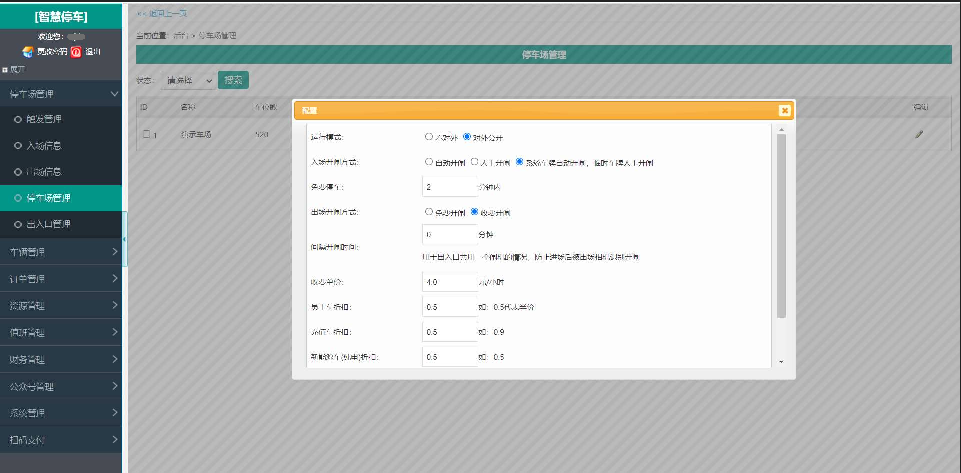961x473 pixels.
Task: Click the colorful house icon under the welcome text
Action: 27,52
